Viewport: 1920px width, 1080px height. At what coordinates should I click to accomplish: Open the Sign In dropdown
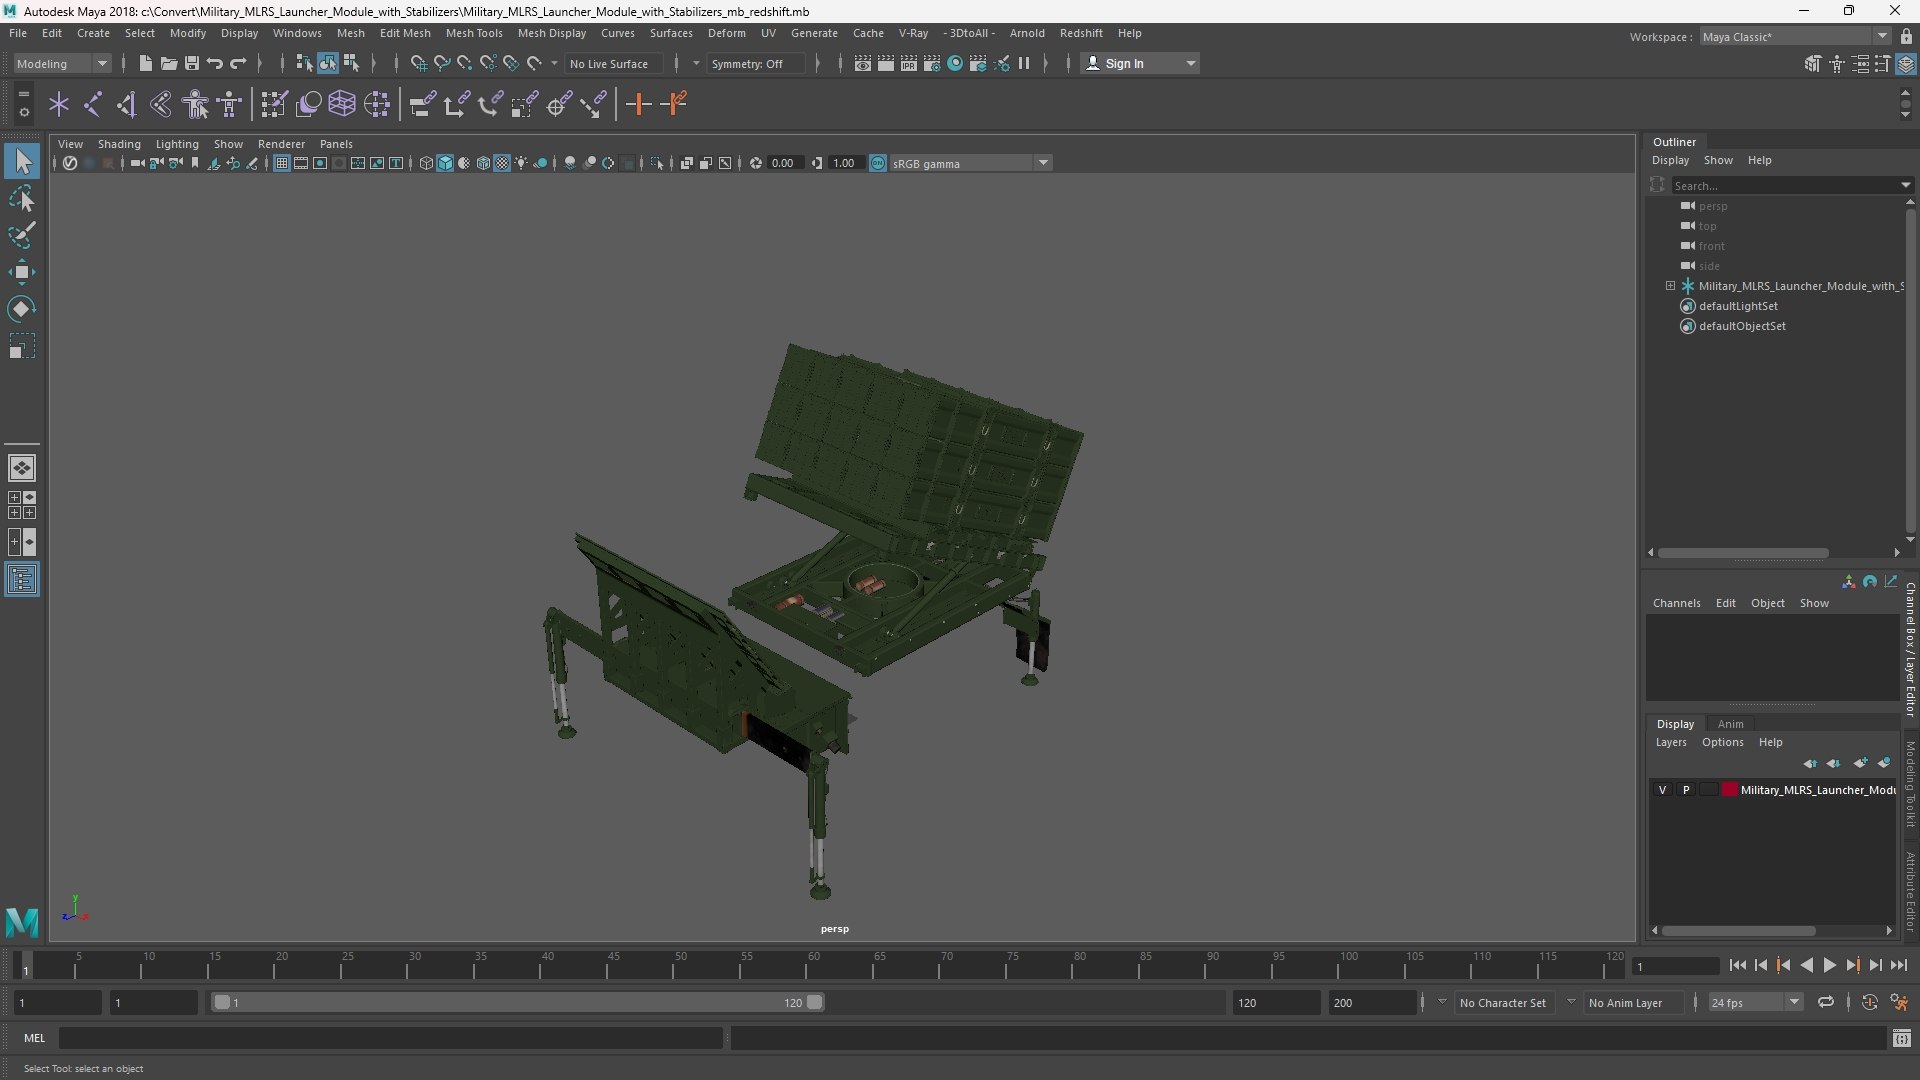1140,64
